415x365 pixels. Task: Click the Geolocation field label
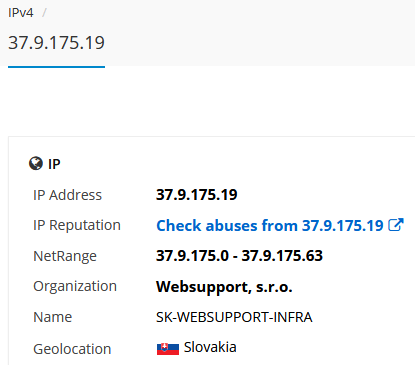(72, 349)
